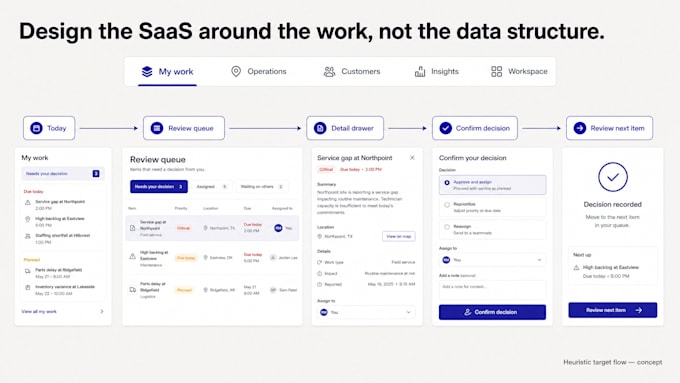Click the Review next item primary button

[x=613, y=310]
